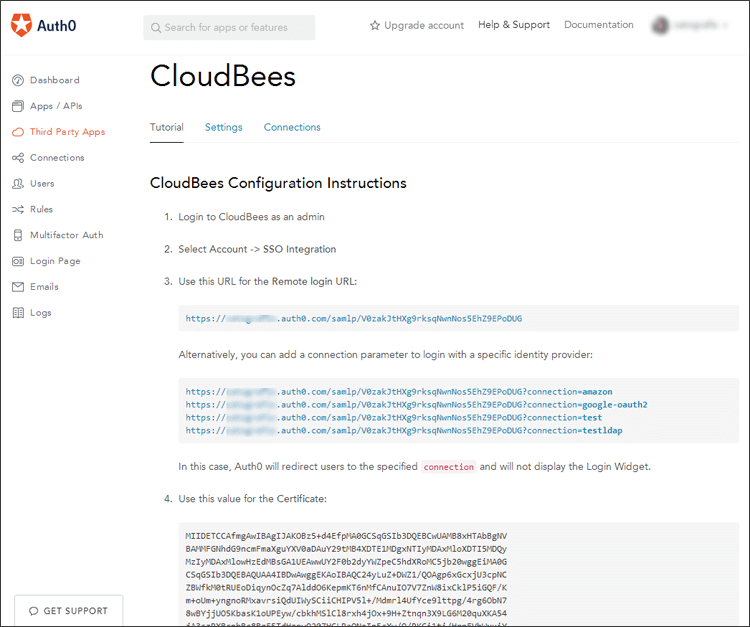Image resolution: width=750 pixels, height=627 pixels.
Task: Click the Auth0 brand name text
Action: pos(56,26)
